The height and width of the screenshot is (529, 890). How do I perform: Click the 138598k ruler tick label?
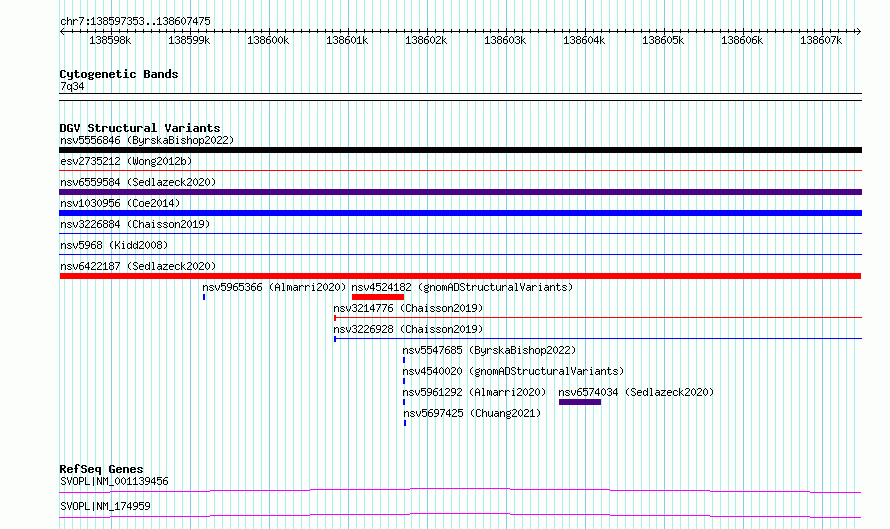coord(110,40)
